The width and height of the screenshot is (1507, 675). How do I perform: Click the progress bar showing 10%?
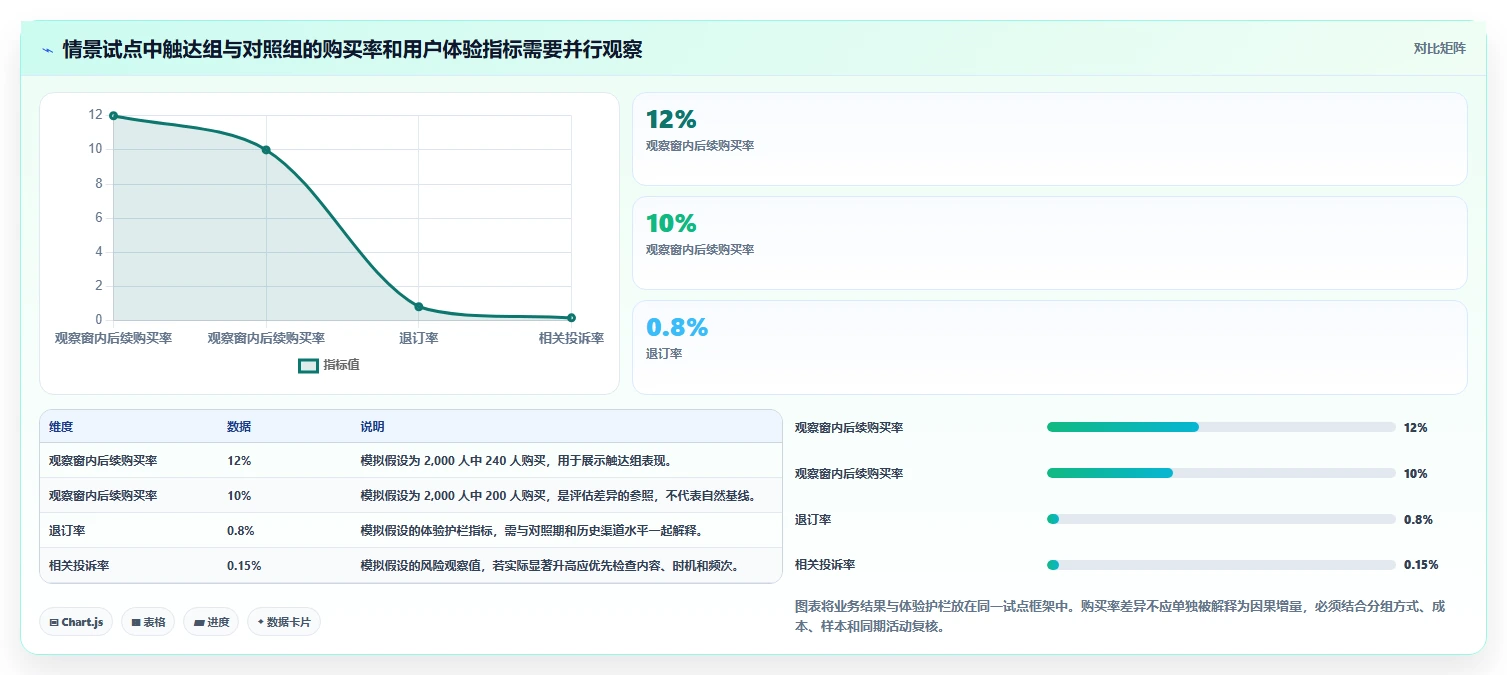(1221, 473)
